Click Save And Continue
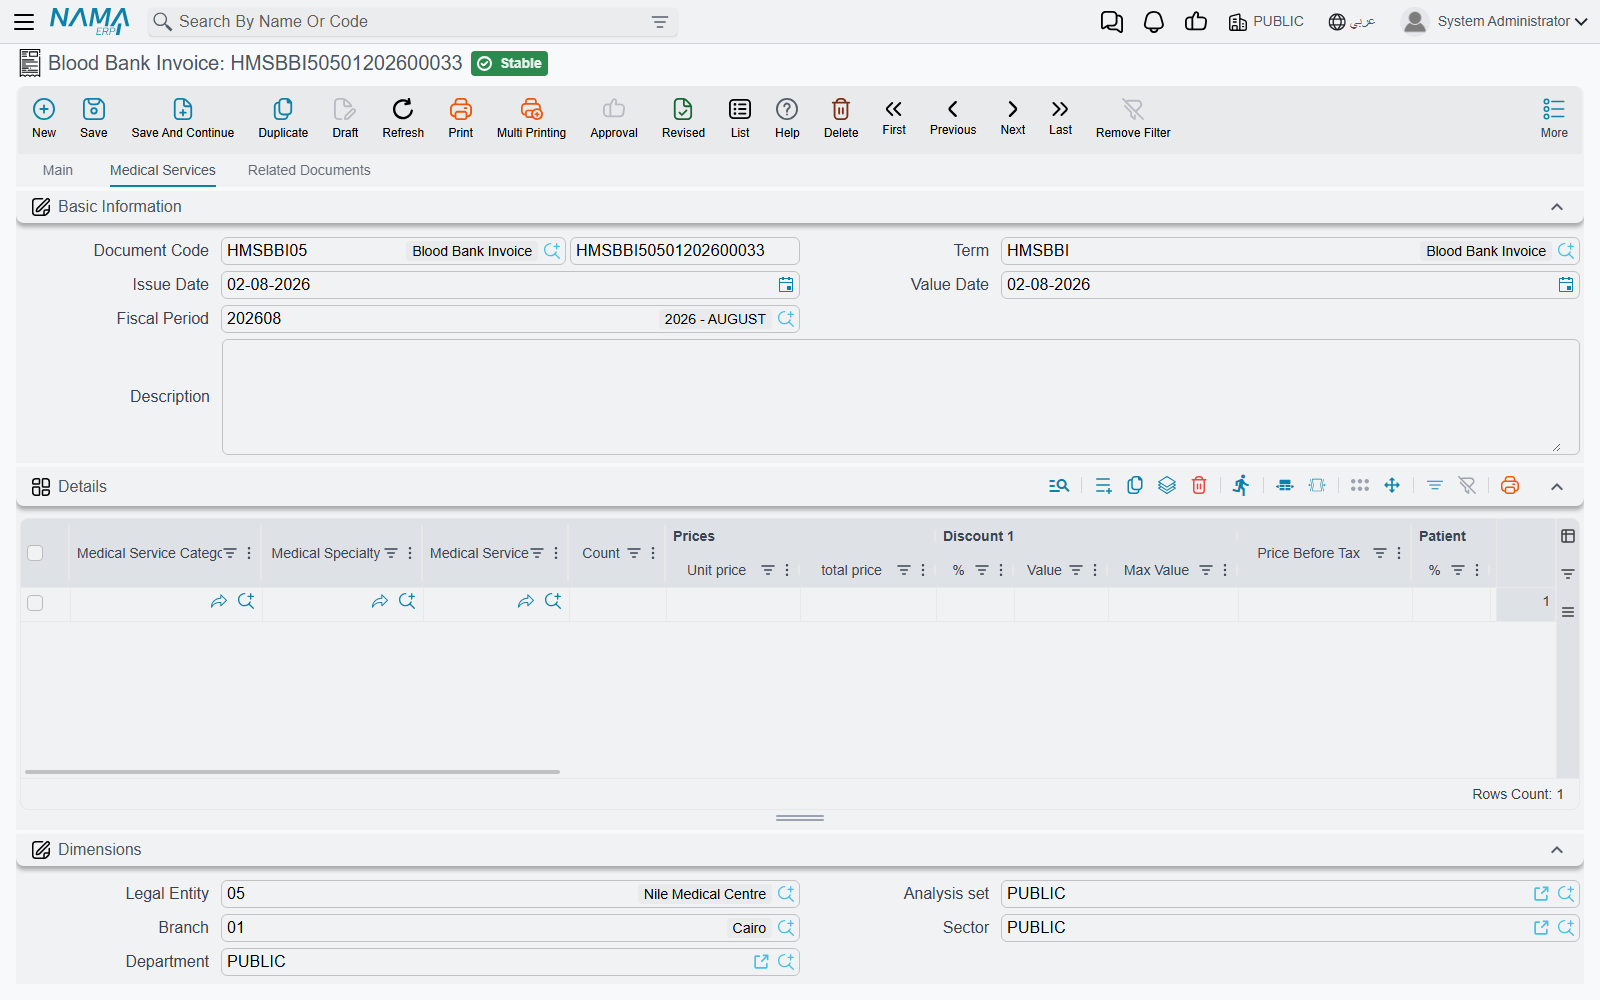 [x=183, y=118]
